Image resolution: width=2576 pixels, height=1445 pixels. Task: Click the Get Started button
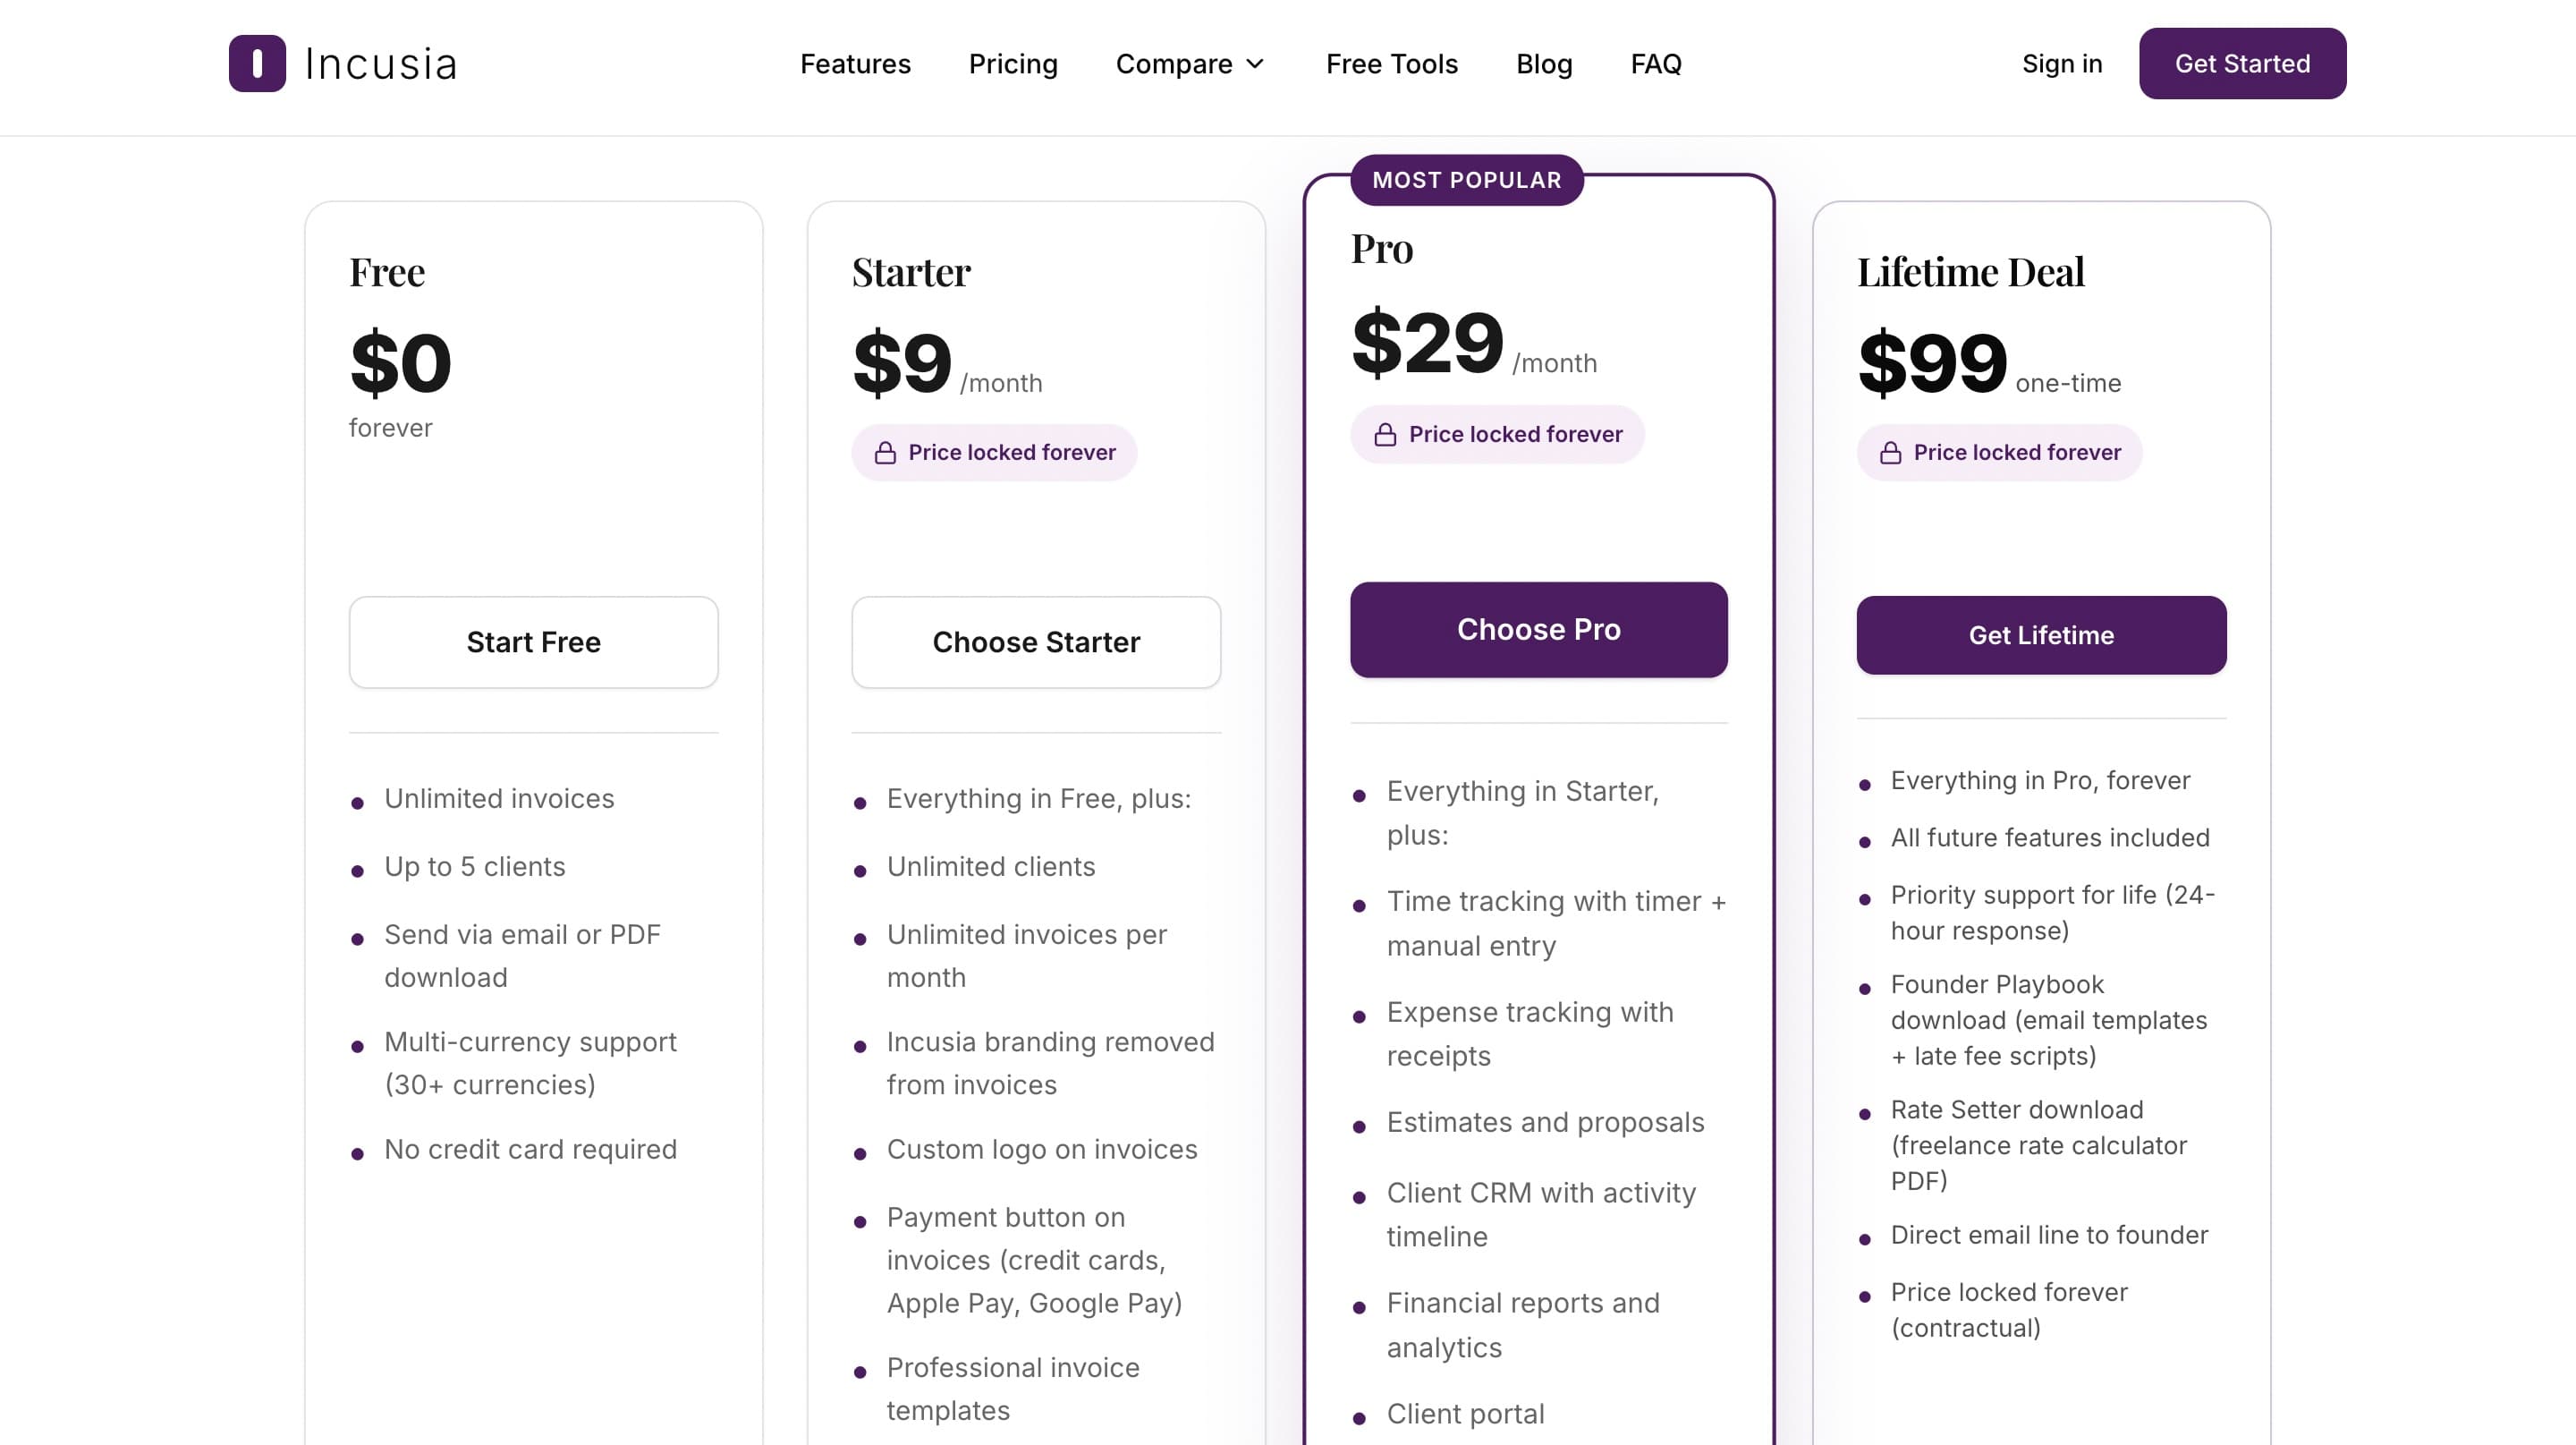[x=2242, y=63]
